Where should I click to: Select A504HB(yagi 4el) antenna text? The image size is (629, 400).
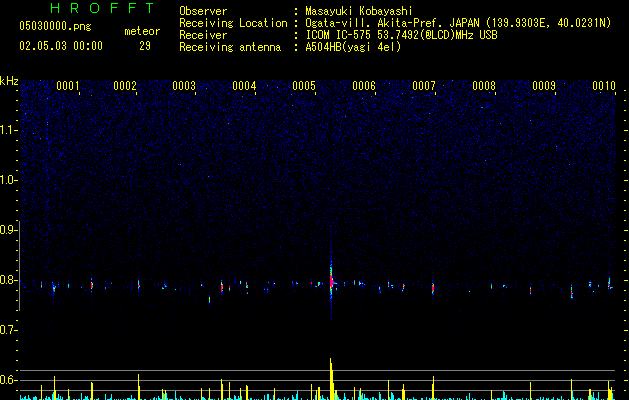pyautogui.click(x=353, y=47)
